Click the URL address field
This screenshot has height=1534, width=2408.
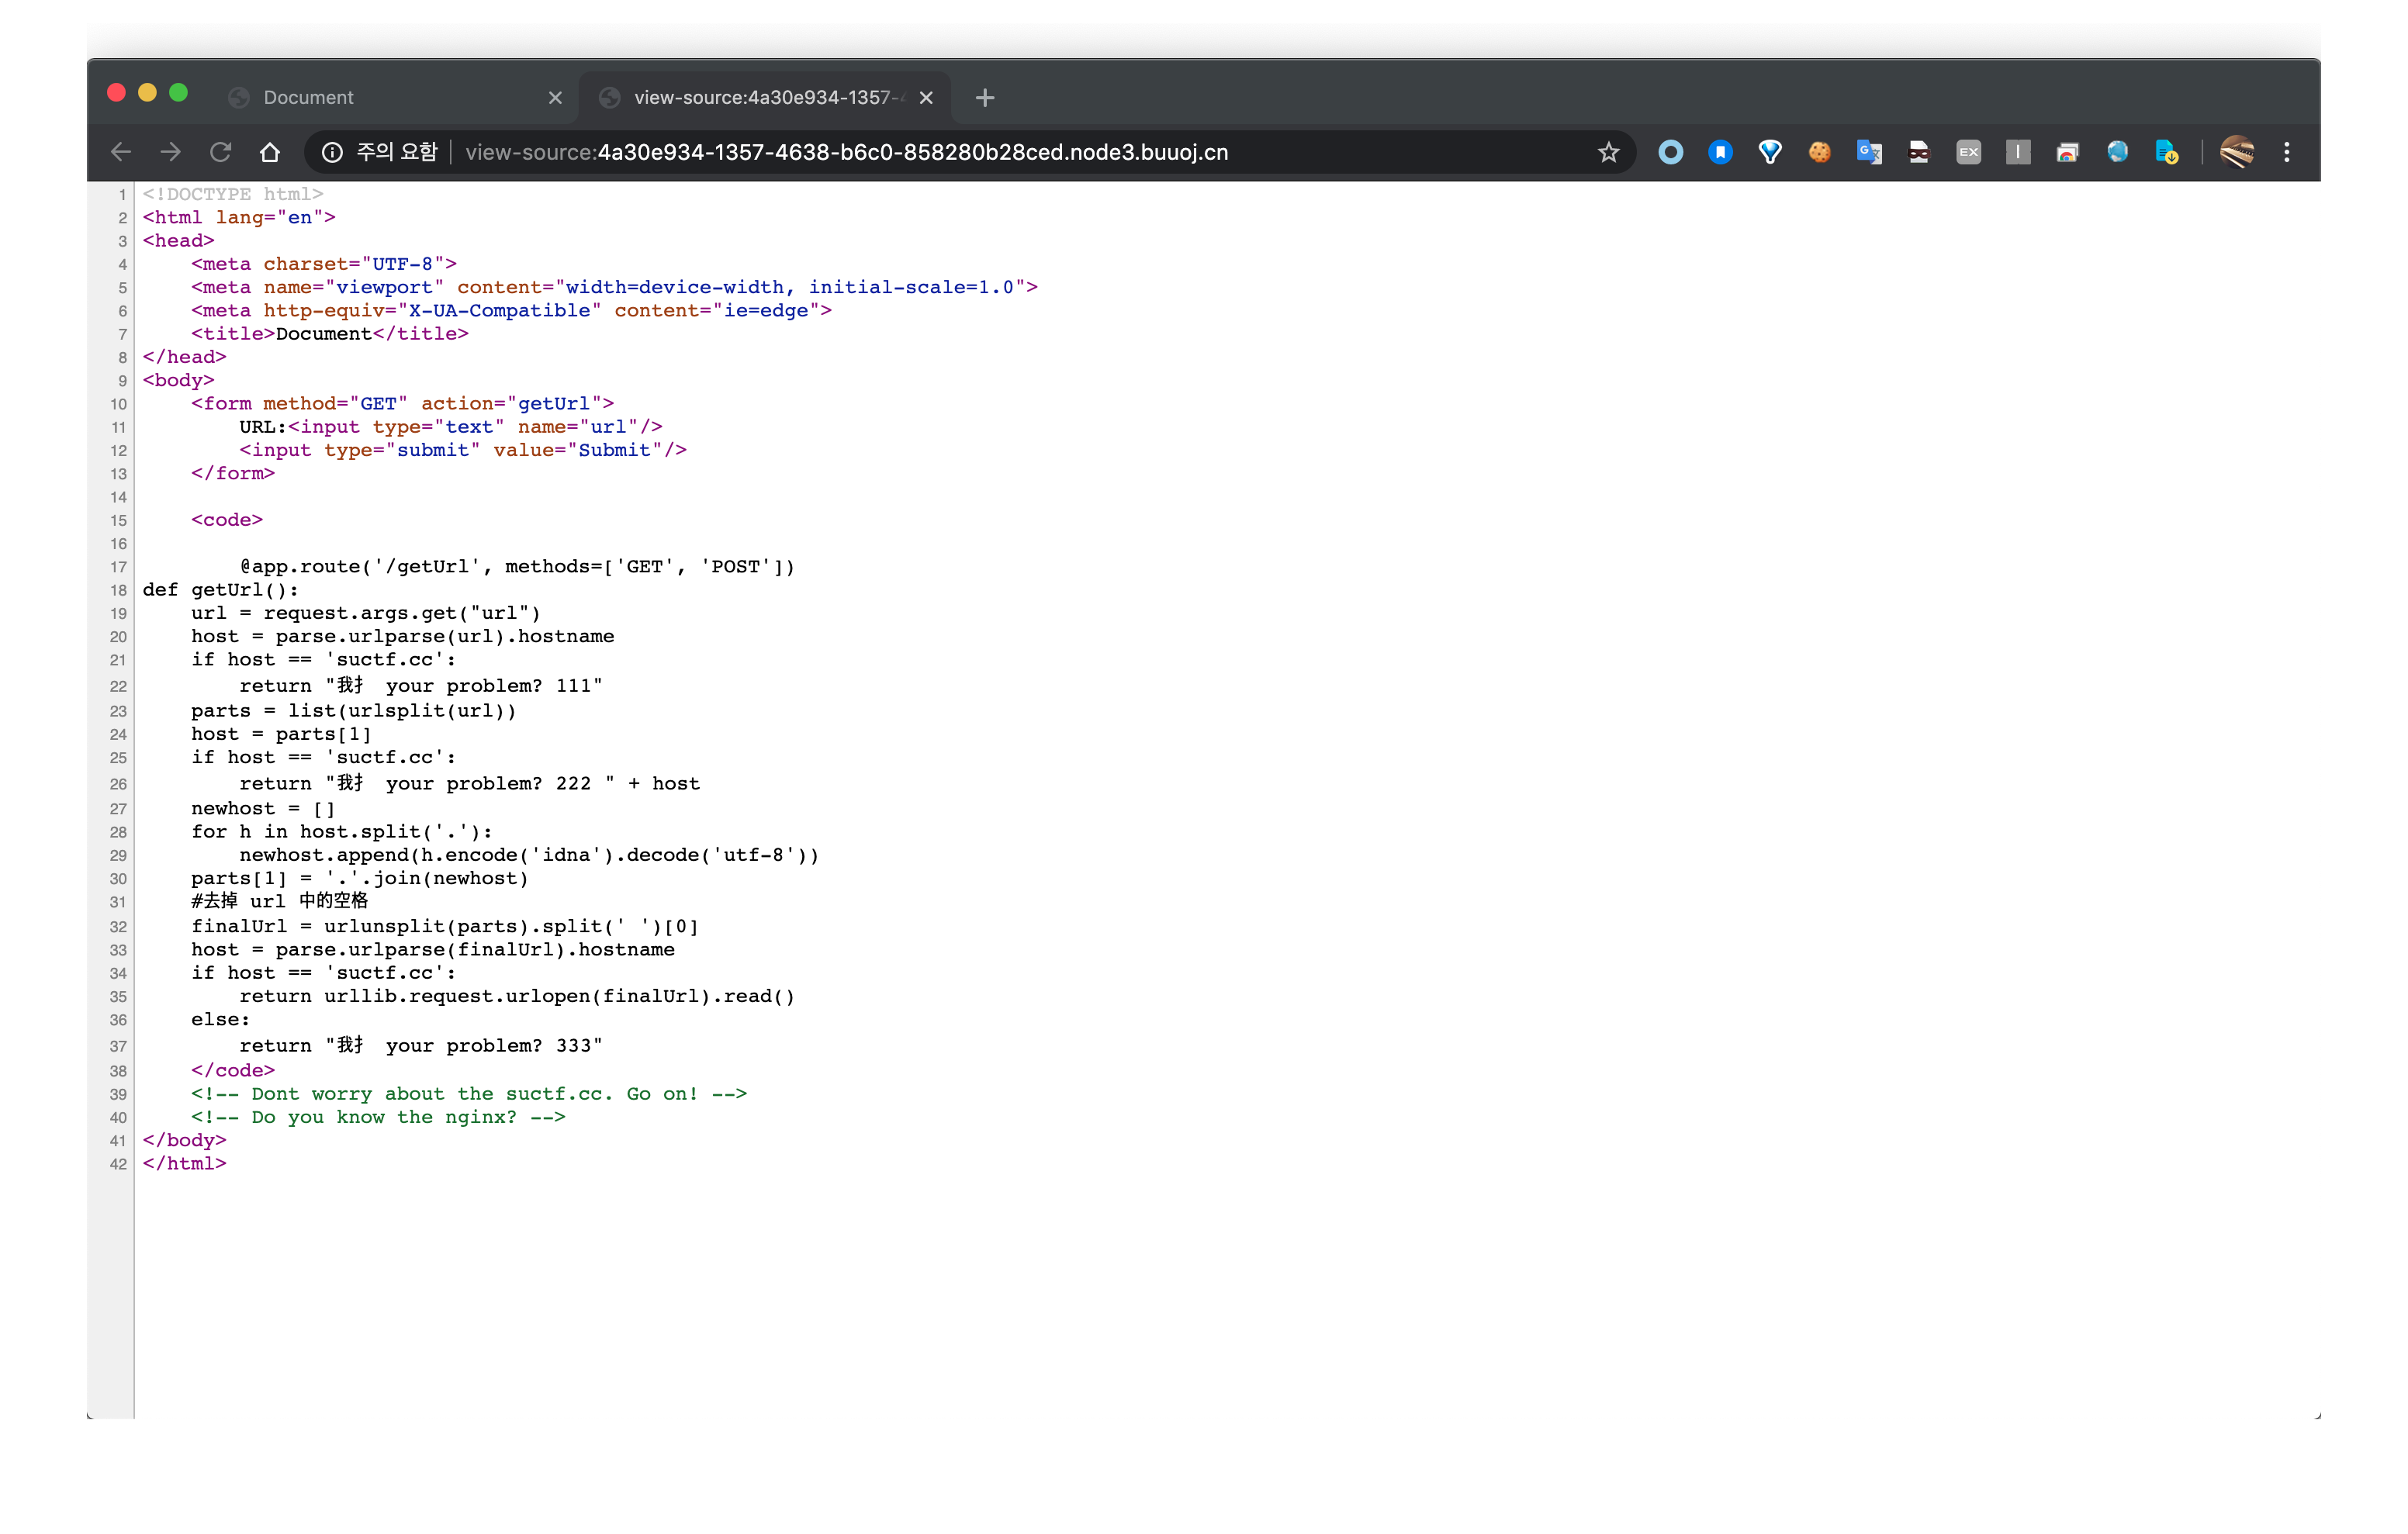pyautogui.click(x=900, y=152)
